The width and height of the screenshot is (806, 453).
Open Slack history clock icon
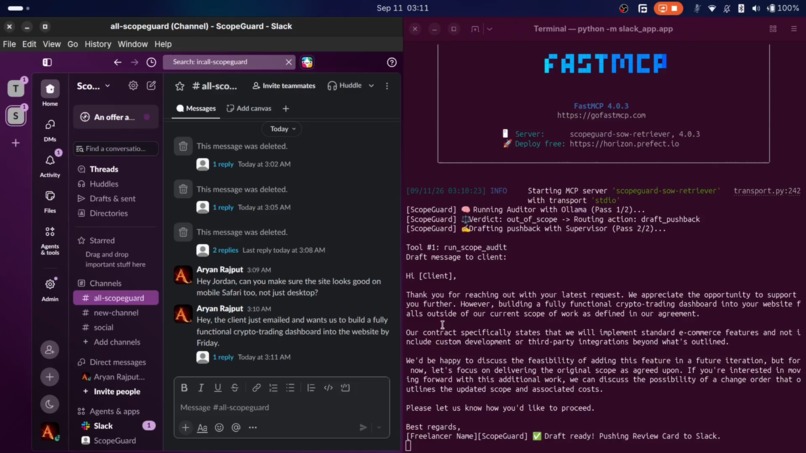point(151,62)
